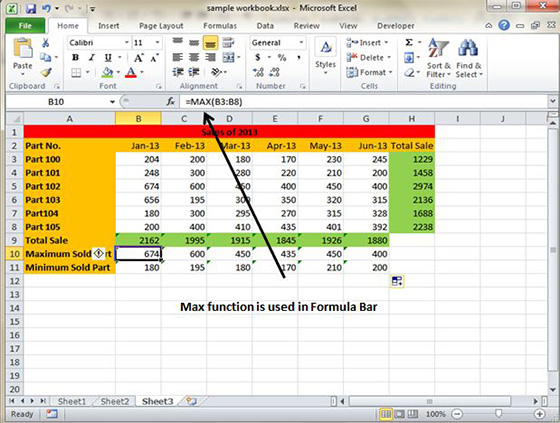Switch to the Page Layout tab
This screenshot has width=560, height=423.
(161, 26)
